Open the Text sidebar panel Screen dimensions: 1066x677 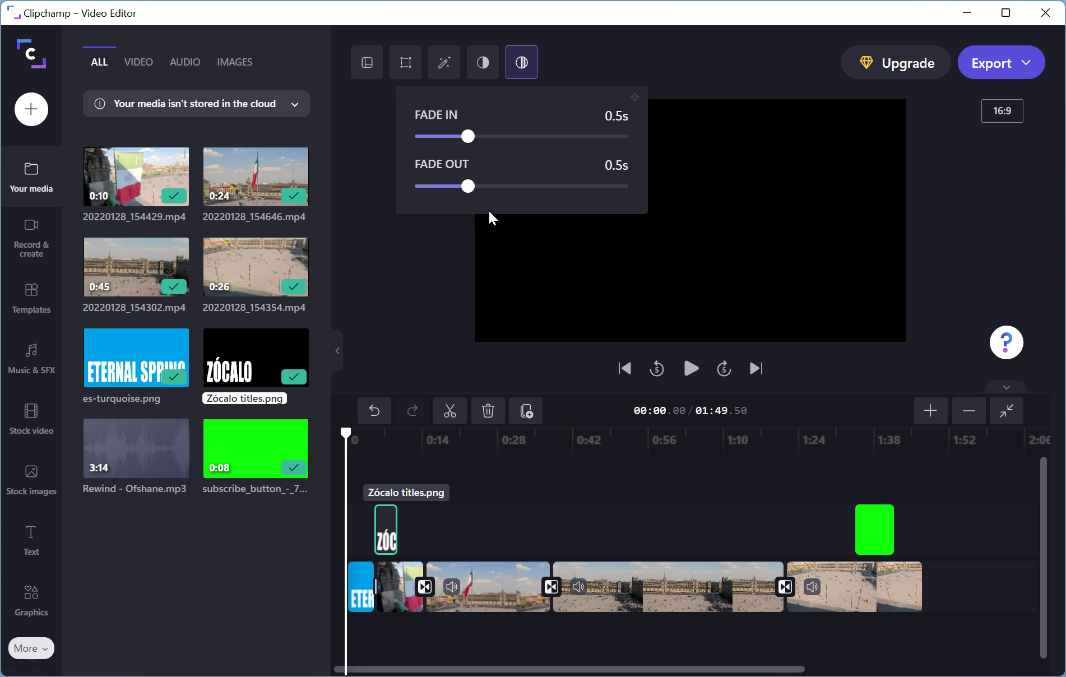(x=31, y=539)
